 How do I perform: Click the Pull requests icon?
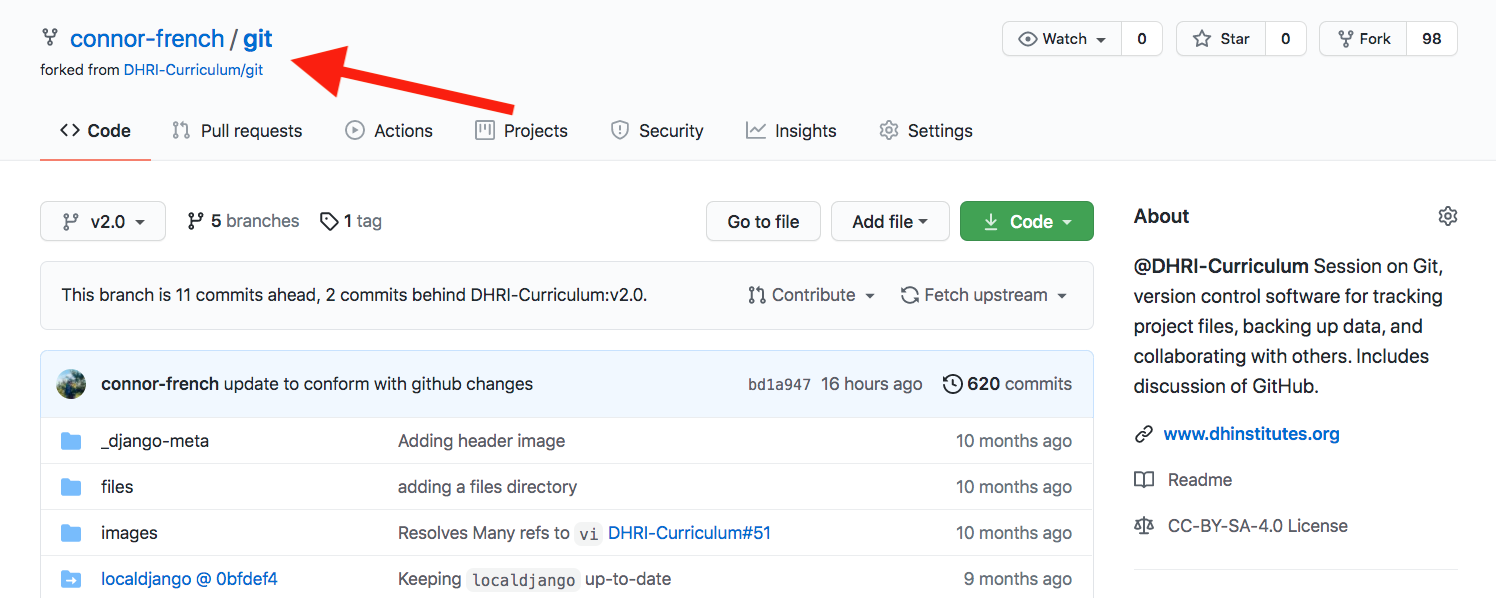181,130
